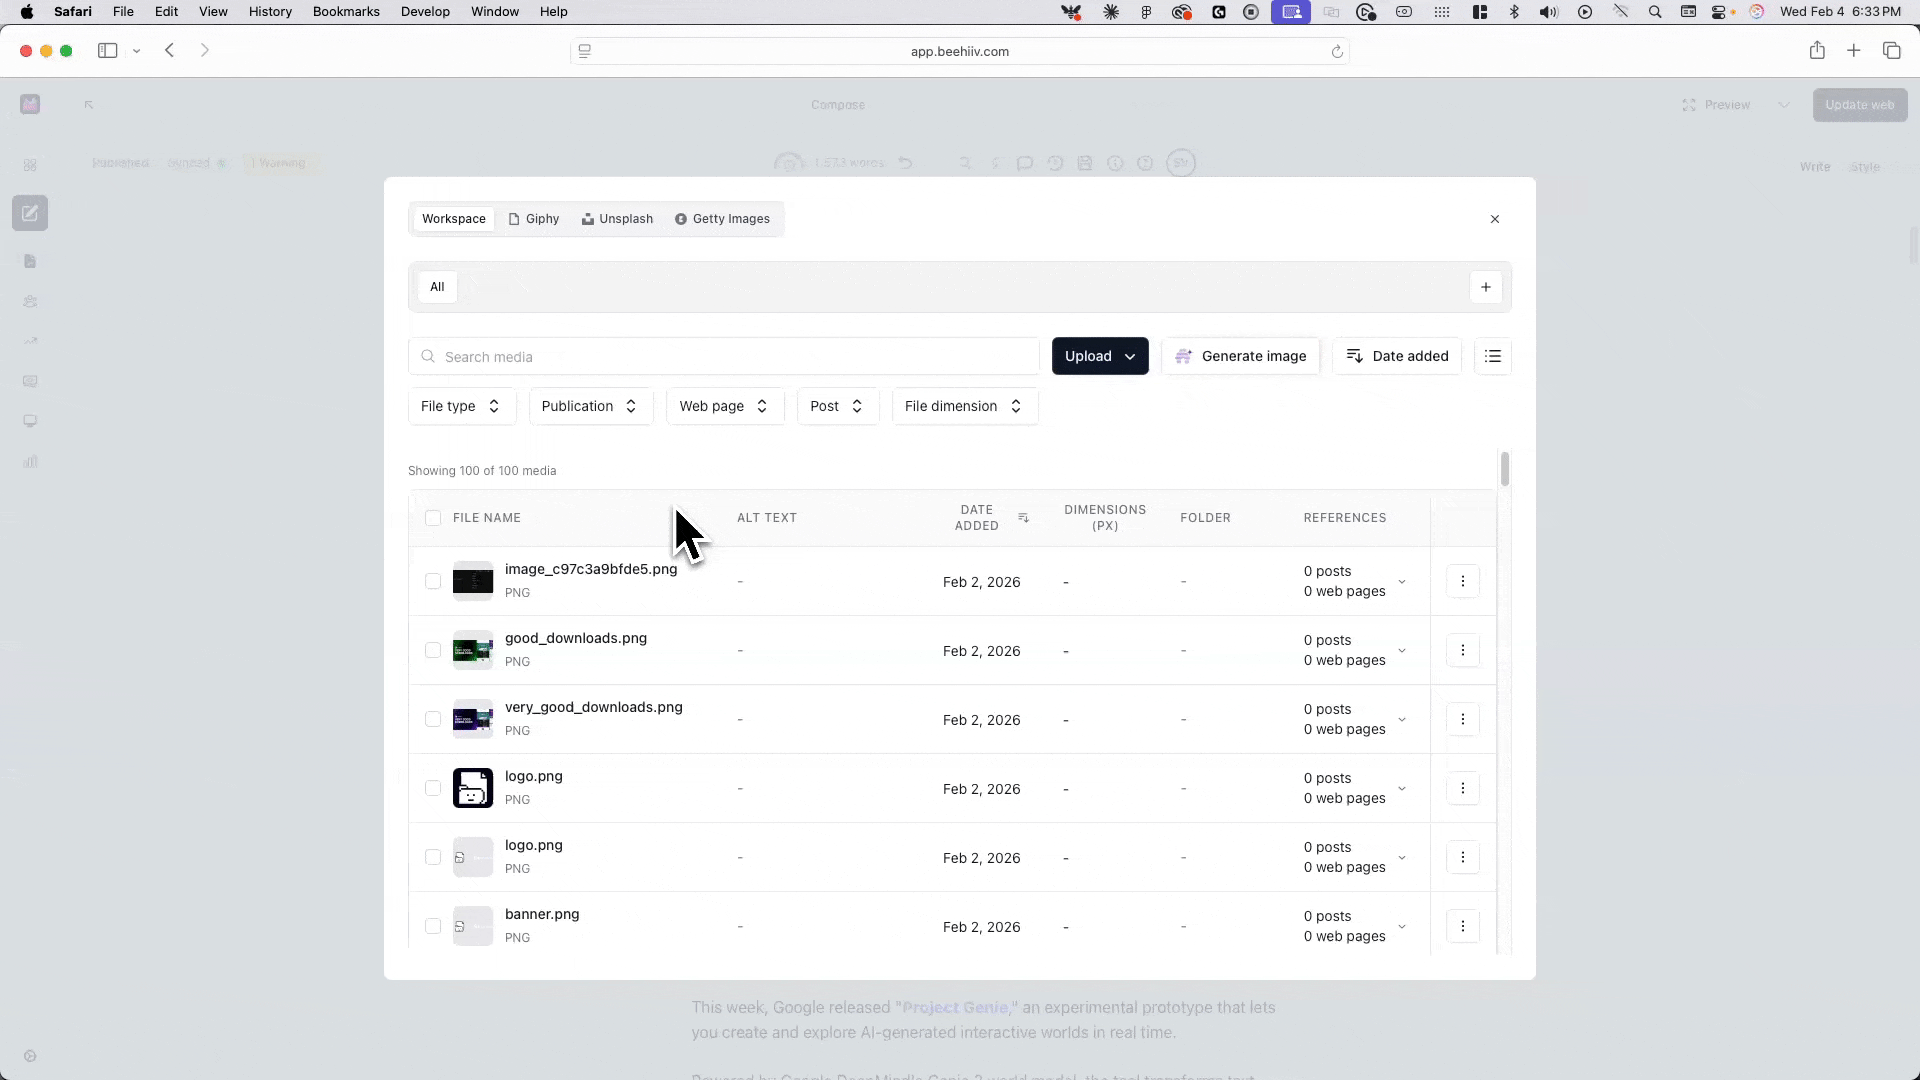Click the Generate image sparkle button
Viewport: 1920px width, 1080px height.
(x=1240, y=356)
